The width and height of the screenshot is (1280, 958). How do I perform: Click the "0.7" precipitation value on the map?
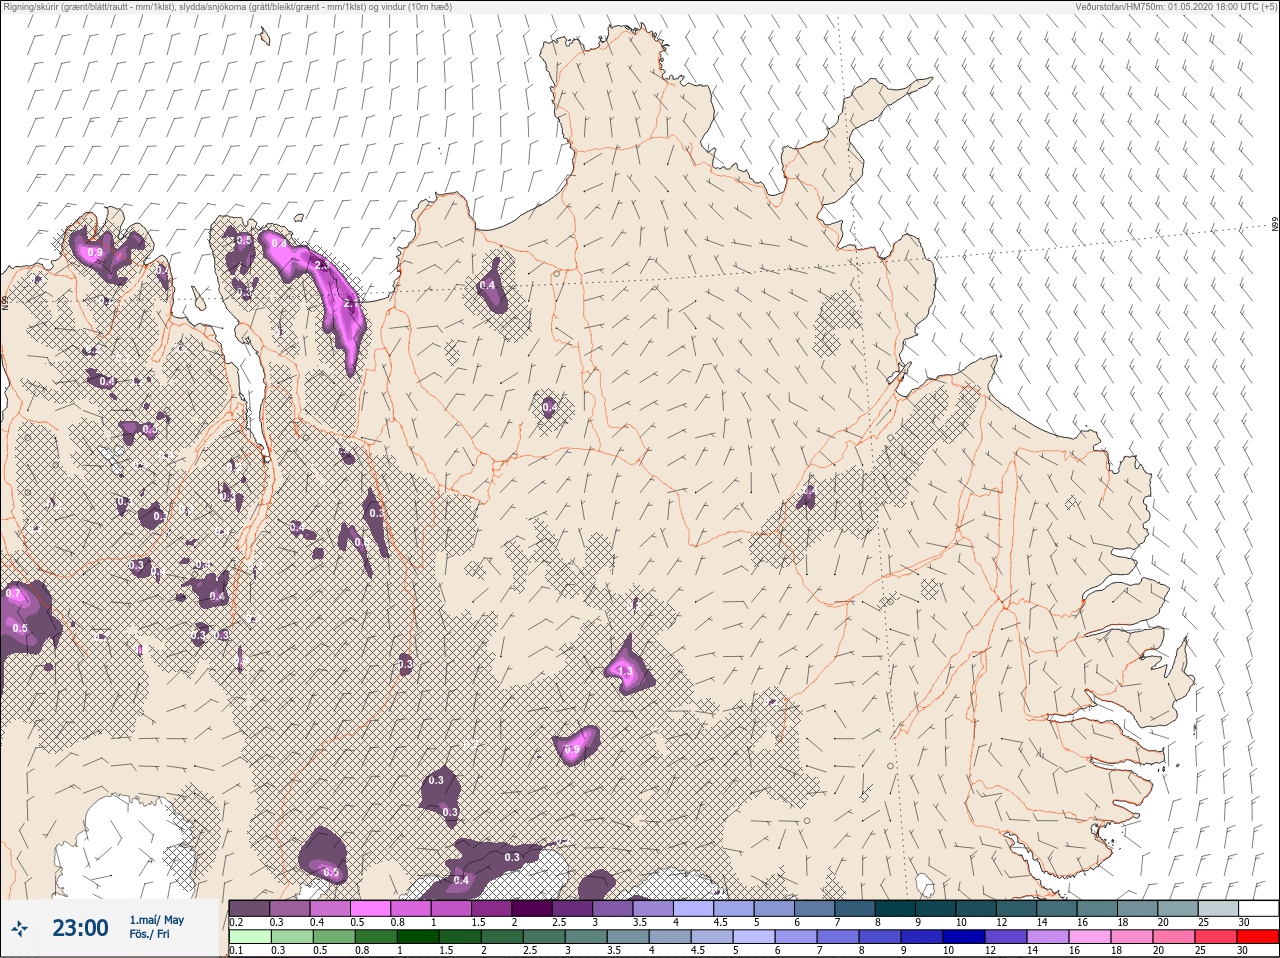tap(13, 594)
